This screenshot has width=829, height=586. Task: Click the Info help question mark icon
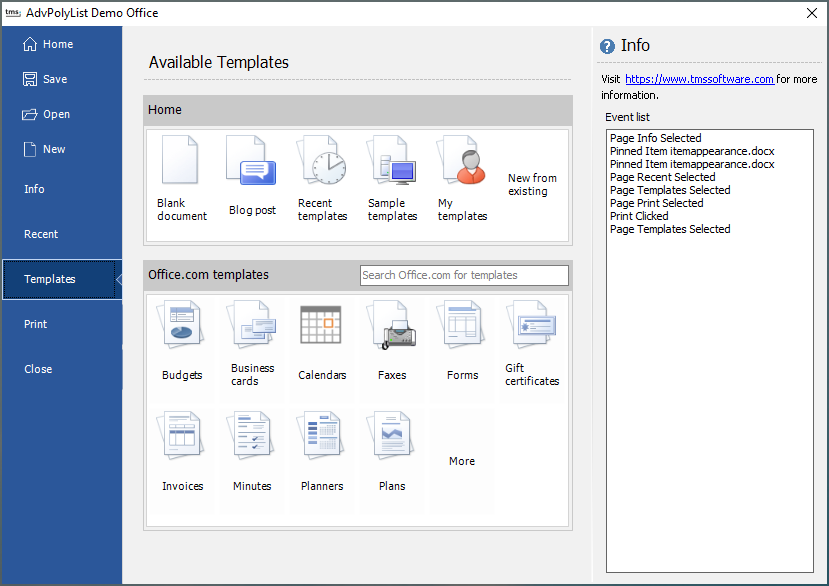[x=607, y=47]
